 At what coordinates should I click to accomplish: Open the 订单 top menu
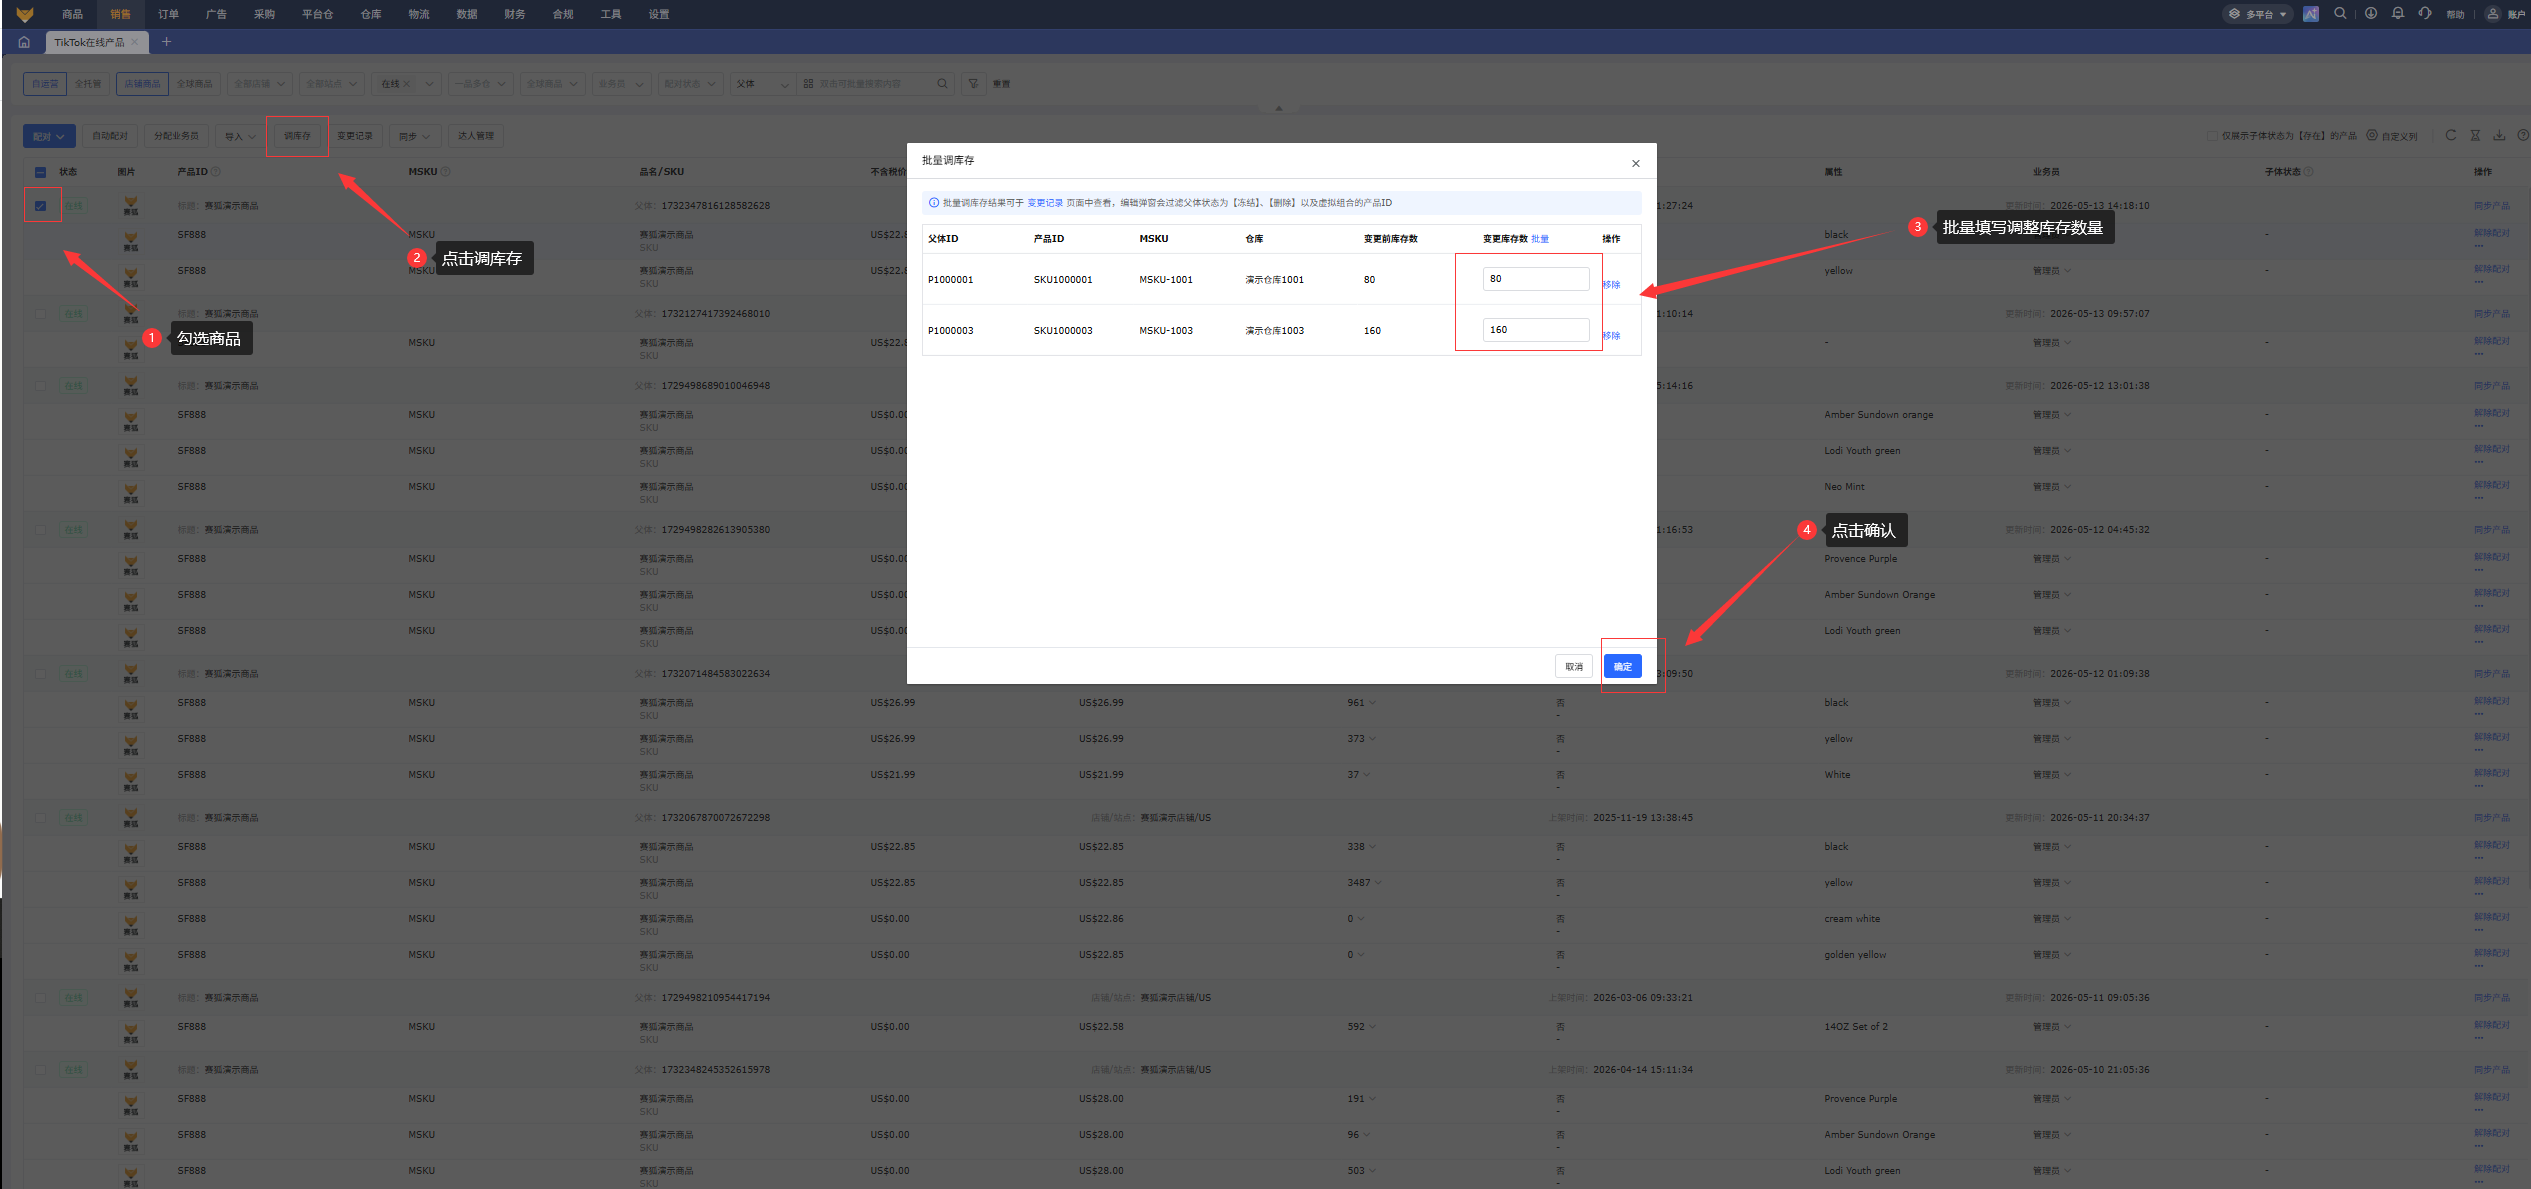click(x=168, y=14)
